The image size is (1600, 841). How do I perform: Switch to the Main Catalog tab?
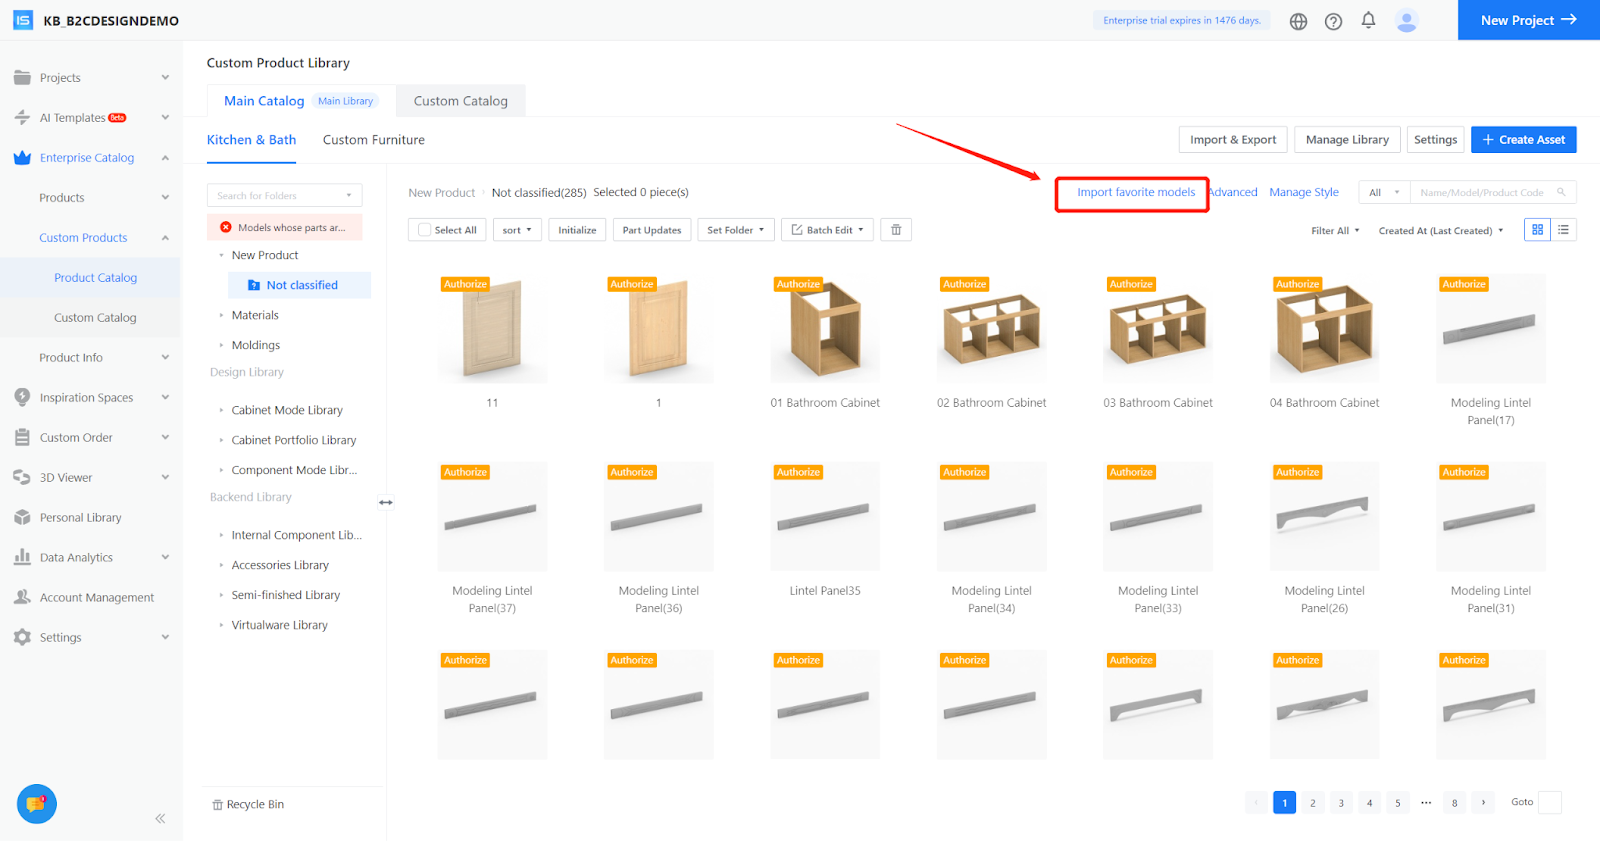(301, 101)
